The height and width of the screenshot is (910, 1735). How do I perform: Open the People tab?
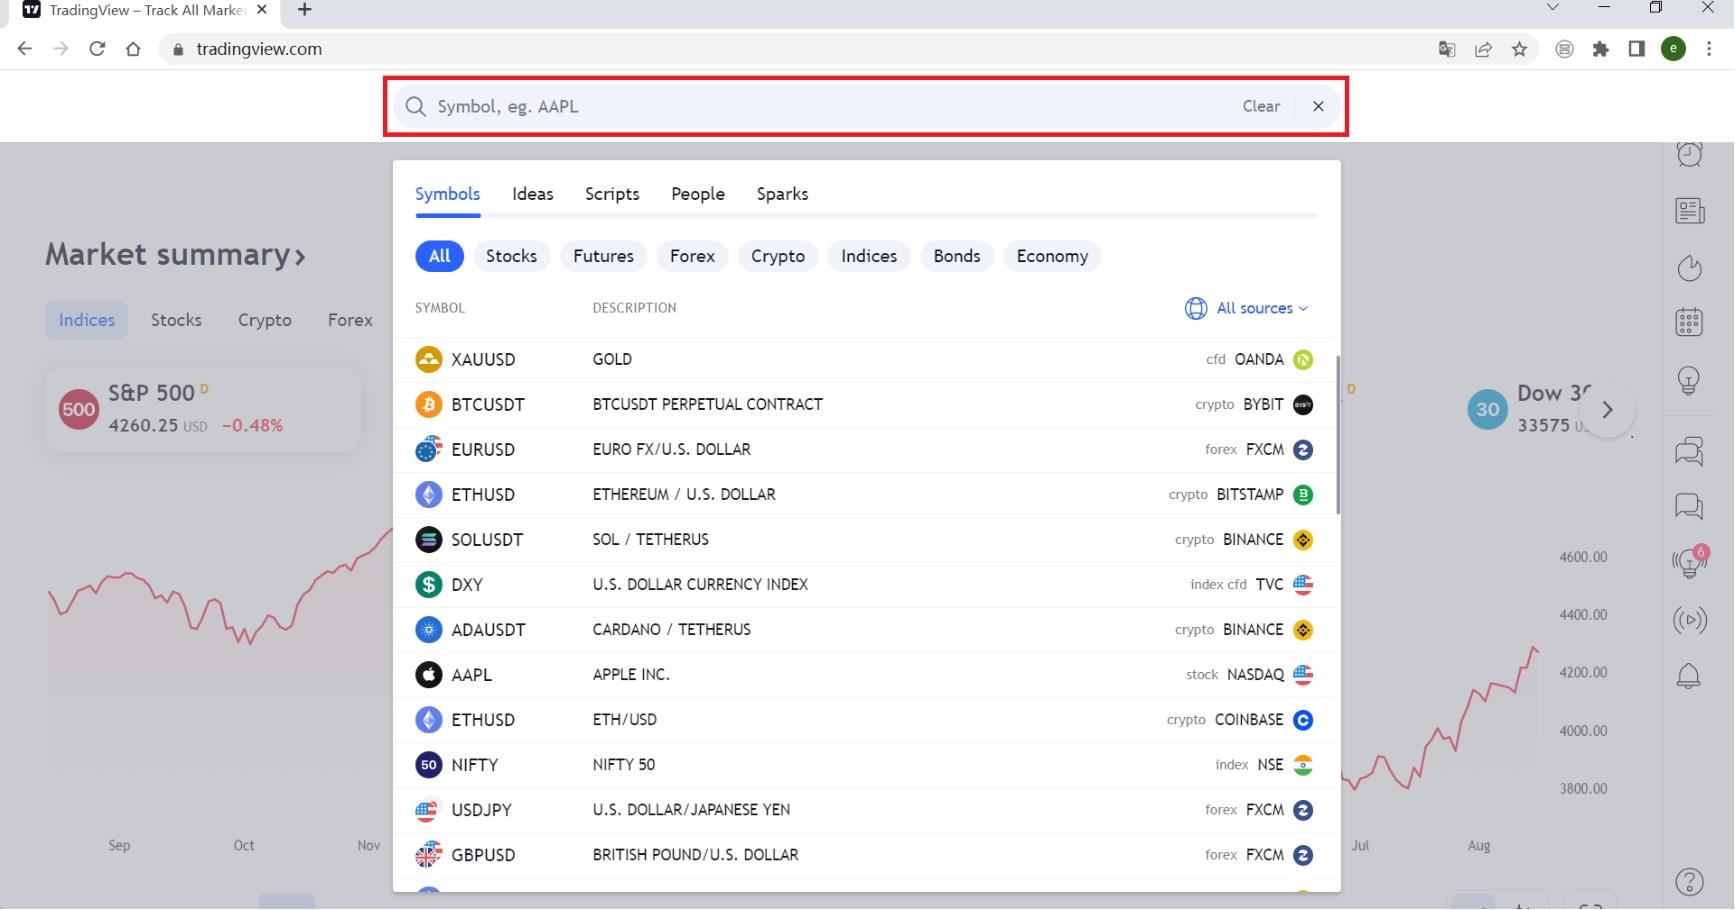[x=697, y=194]
